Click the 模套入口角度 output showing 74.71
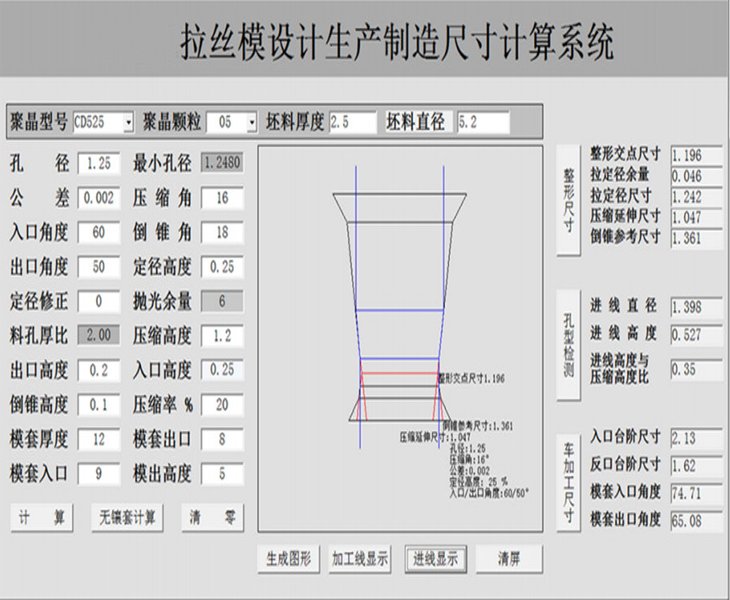 (696, 492)
